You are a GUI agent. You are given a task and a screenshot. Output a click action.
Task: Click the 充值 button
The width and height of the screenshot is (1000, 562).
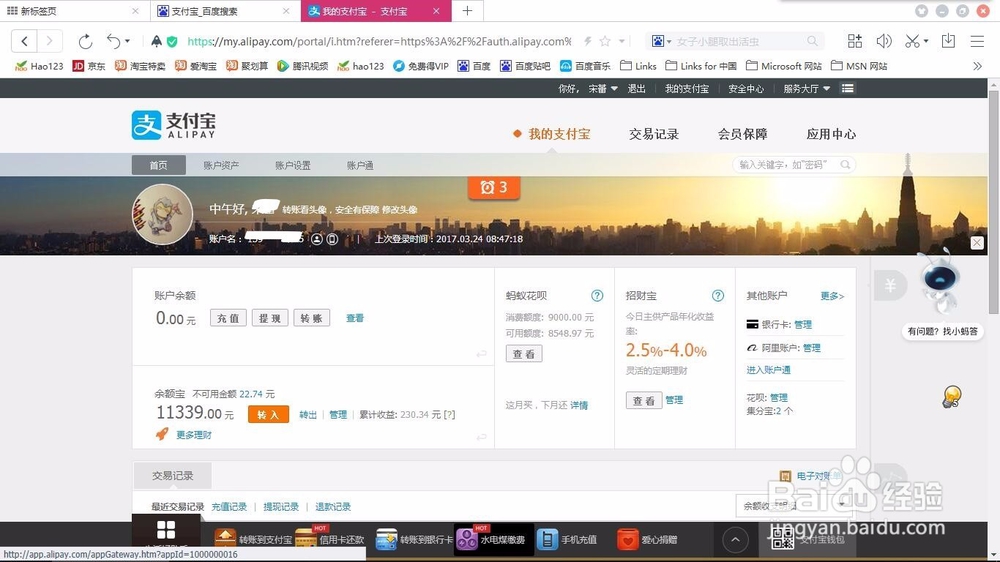228,318
